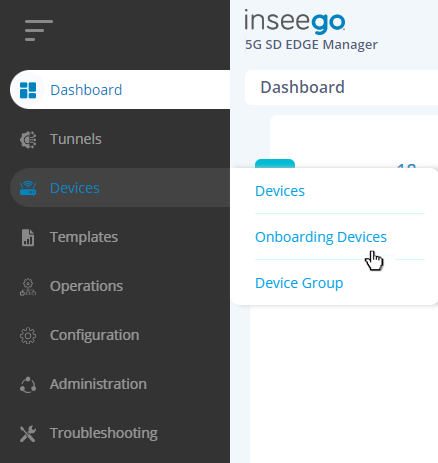The width and height of the screenshot is (438, 463).
Task: Click the Administration cycle icon
Action: pyautogui.click(x=28, y=385)
